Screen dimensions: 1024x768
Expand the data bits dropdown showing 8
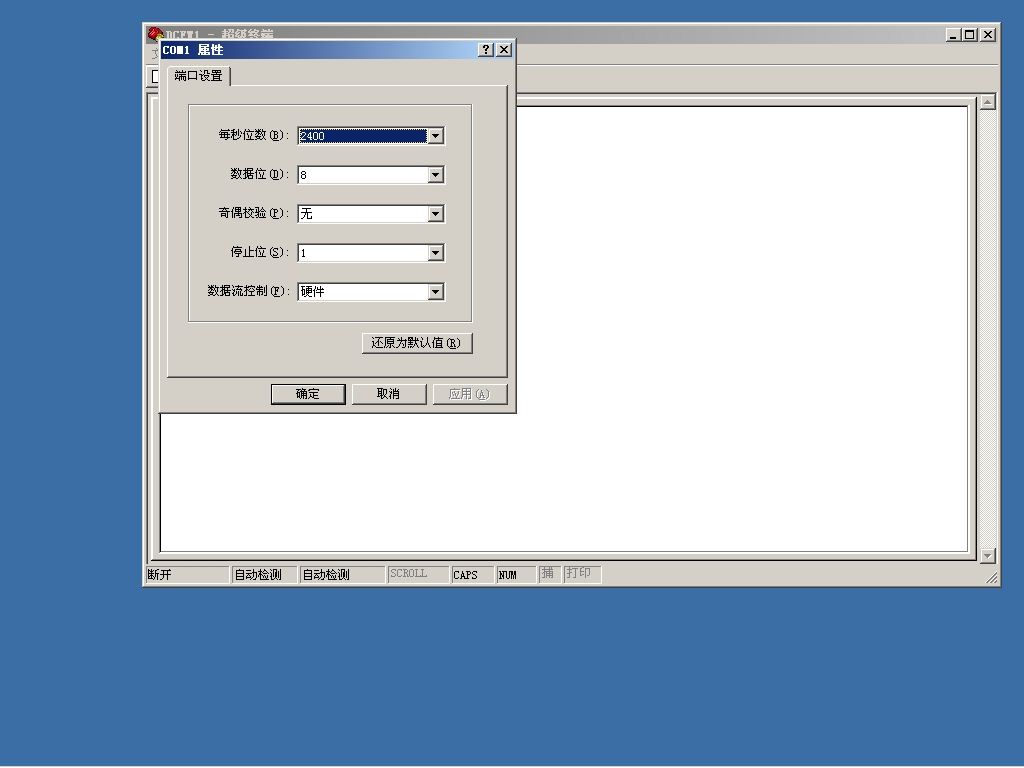(436, 175)
